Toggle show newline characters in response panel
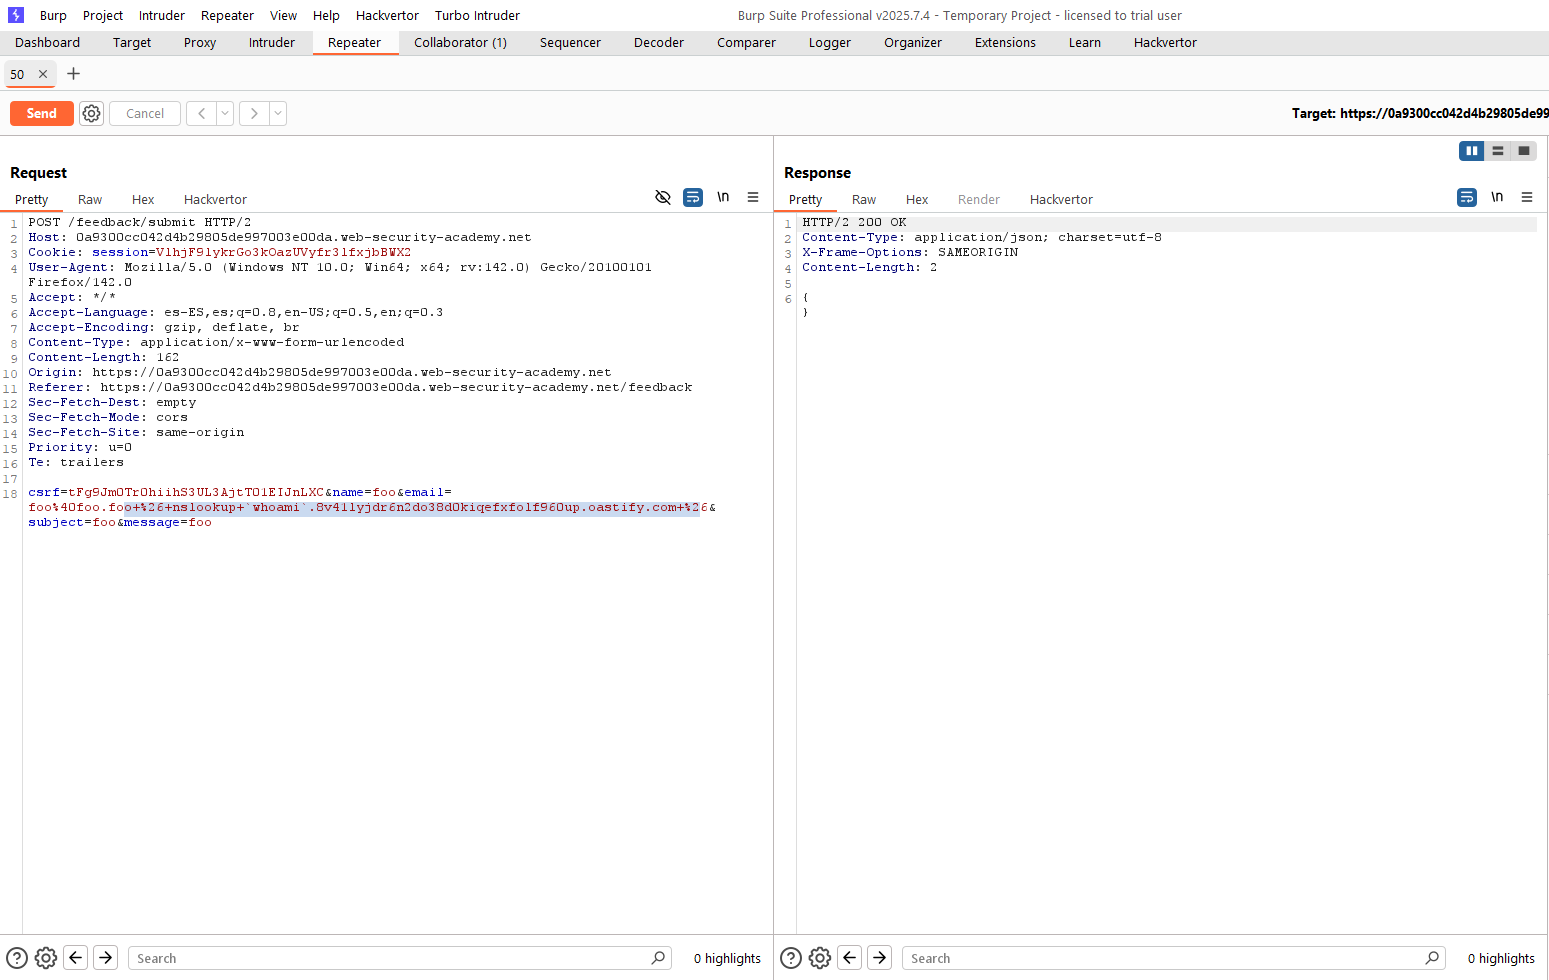Screen dimensions: 1549x980 pos(1496,198)
